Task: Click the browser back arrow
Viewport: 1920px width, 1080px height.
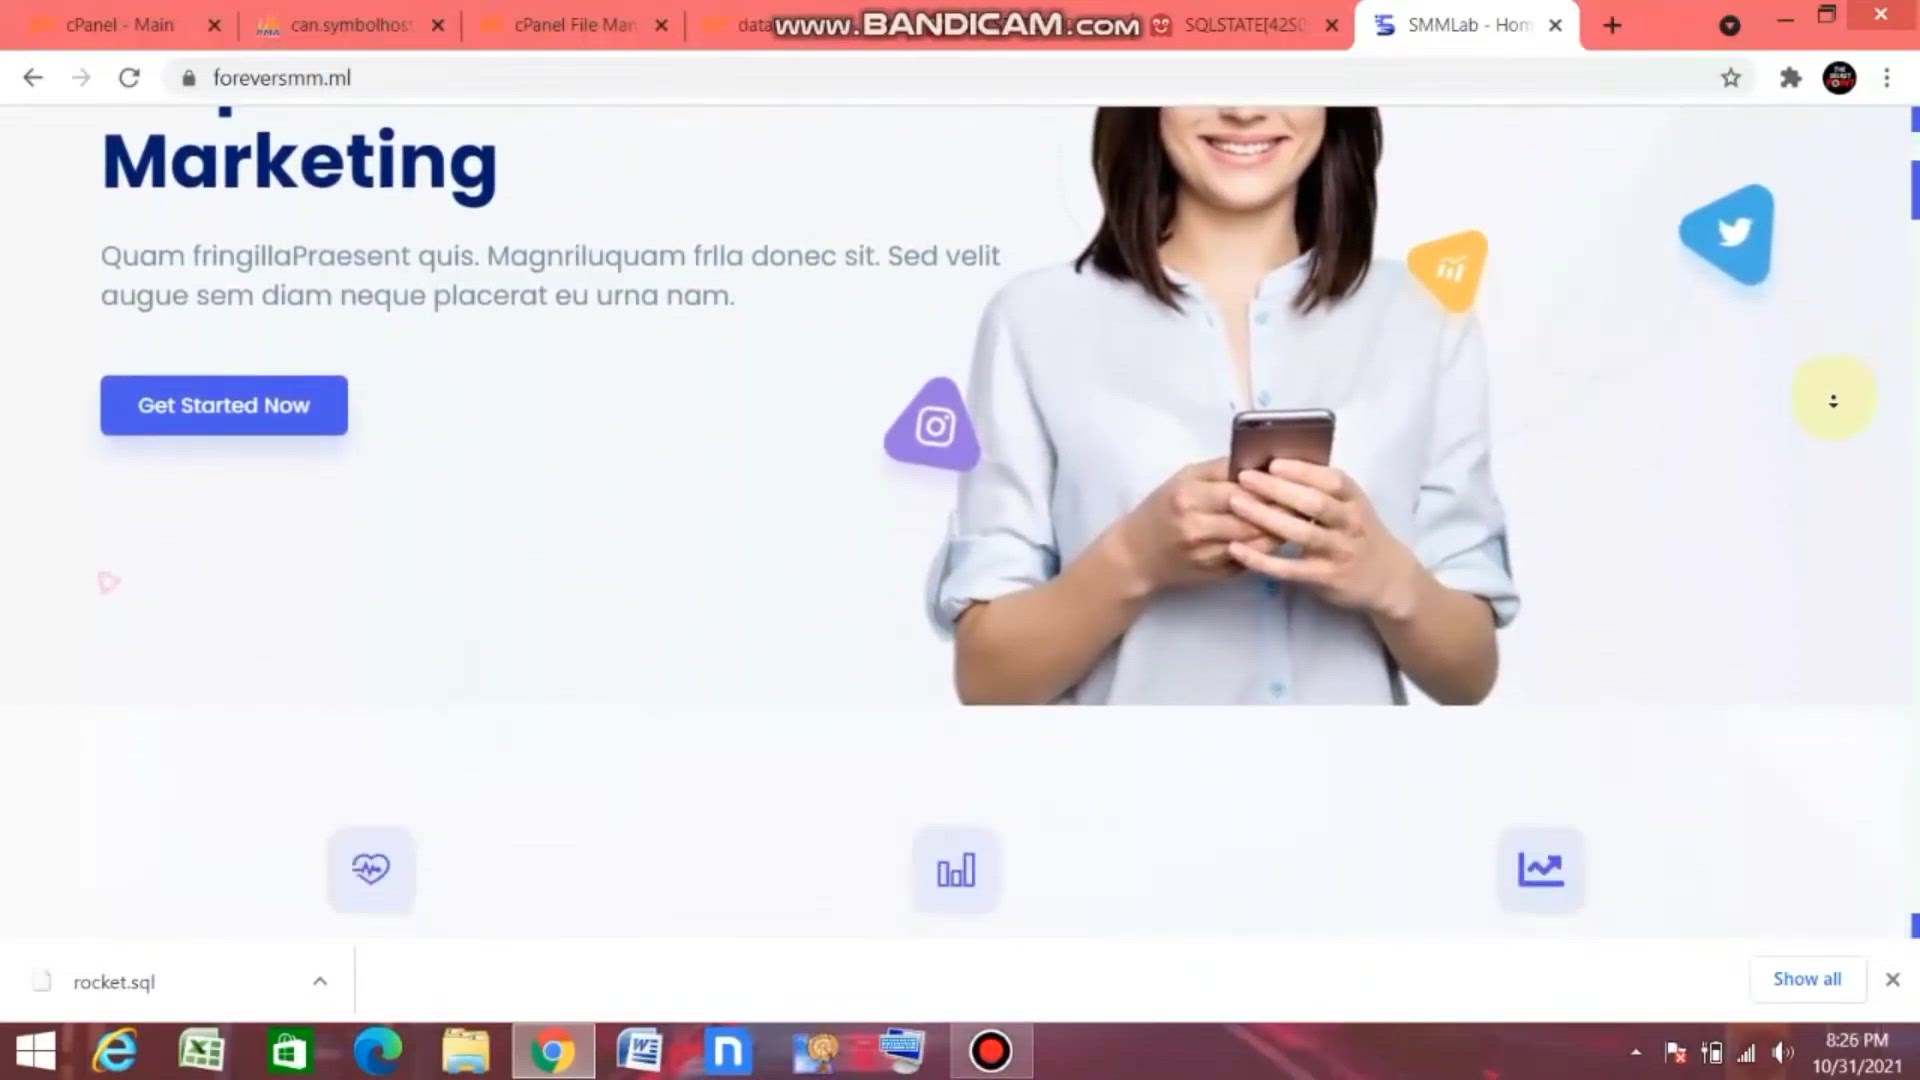Action: click(x=33, y=77)
